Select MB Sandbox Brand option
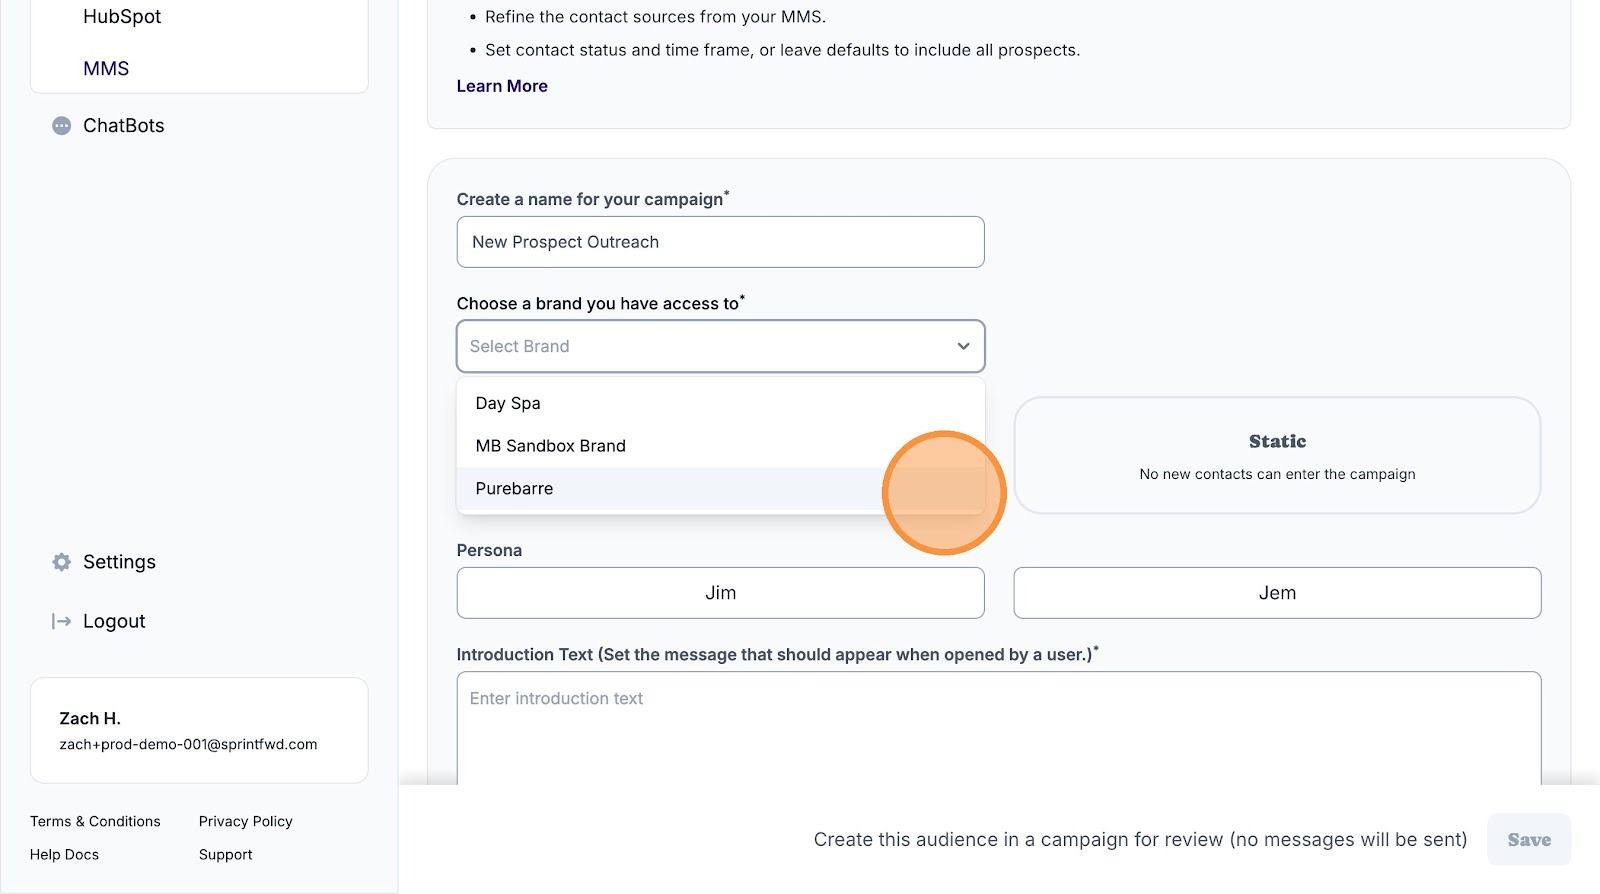The image size is (1600, 894). click(550, 446)
